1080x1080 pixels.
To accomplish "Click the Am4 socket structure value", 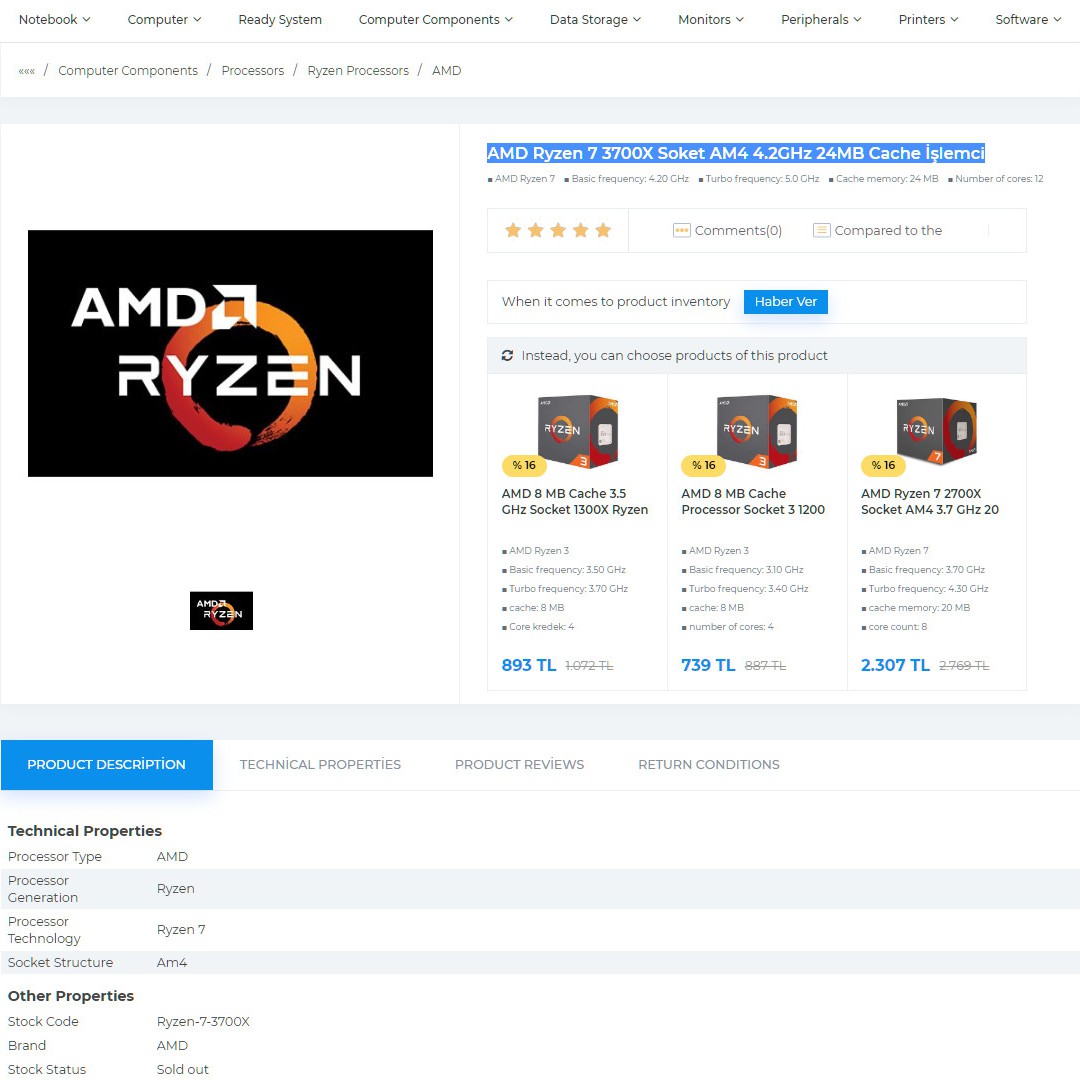I will tap(172, 962).
